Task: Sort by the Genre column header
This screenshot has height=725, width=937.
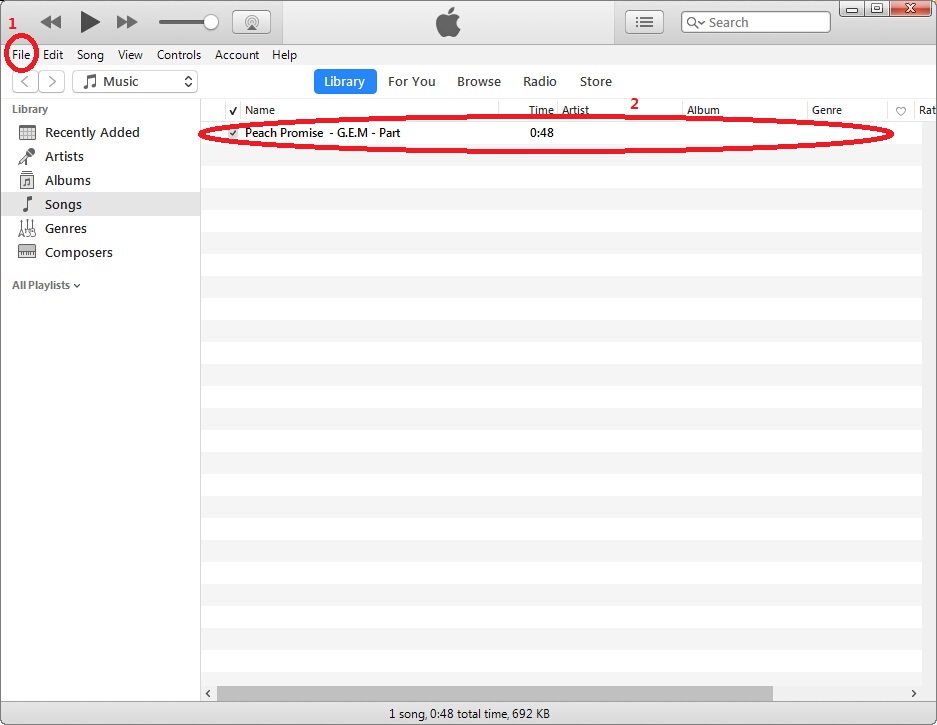Action: tap(847, 111)
